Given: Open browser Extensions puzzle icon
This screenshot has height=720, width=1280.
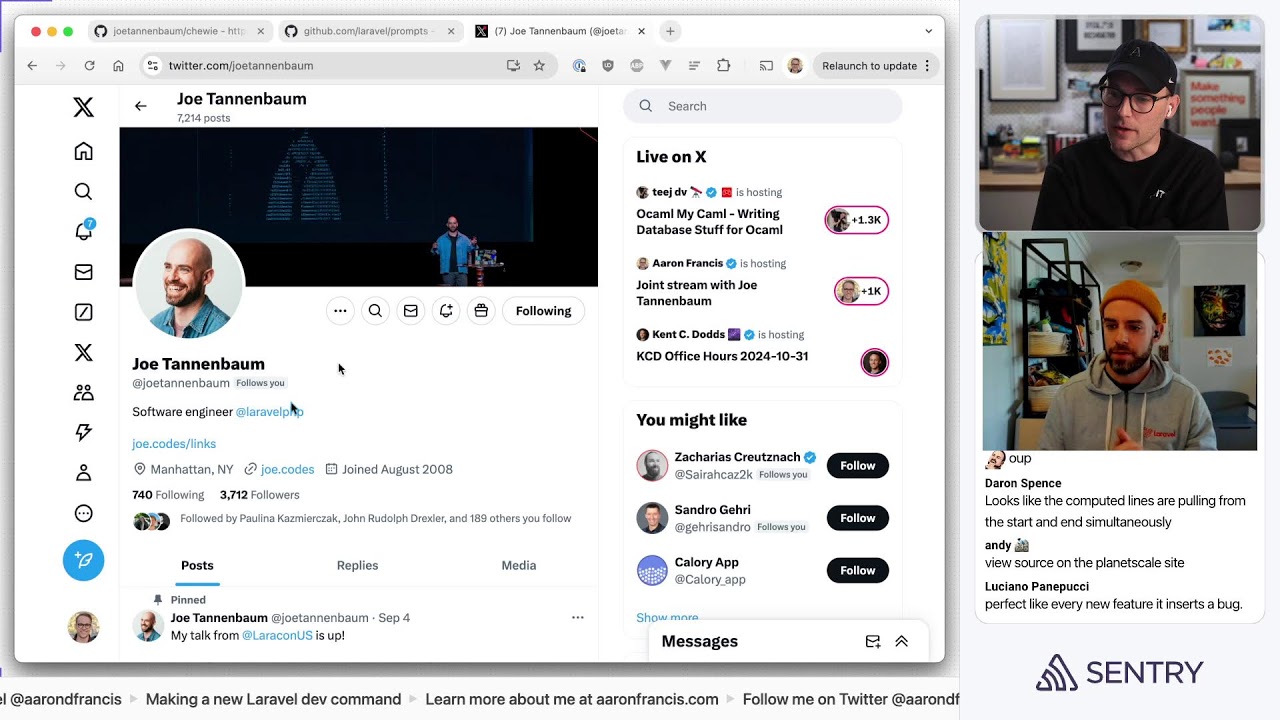Looking at the screenshot, I should tap(724, 66).
